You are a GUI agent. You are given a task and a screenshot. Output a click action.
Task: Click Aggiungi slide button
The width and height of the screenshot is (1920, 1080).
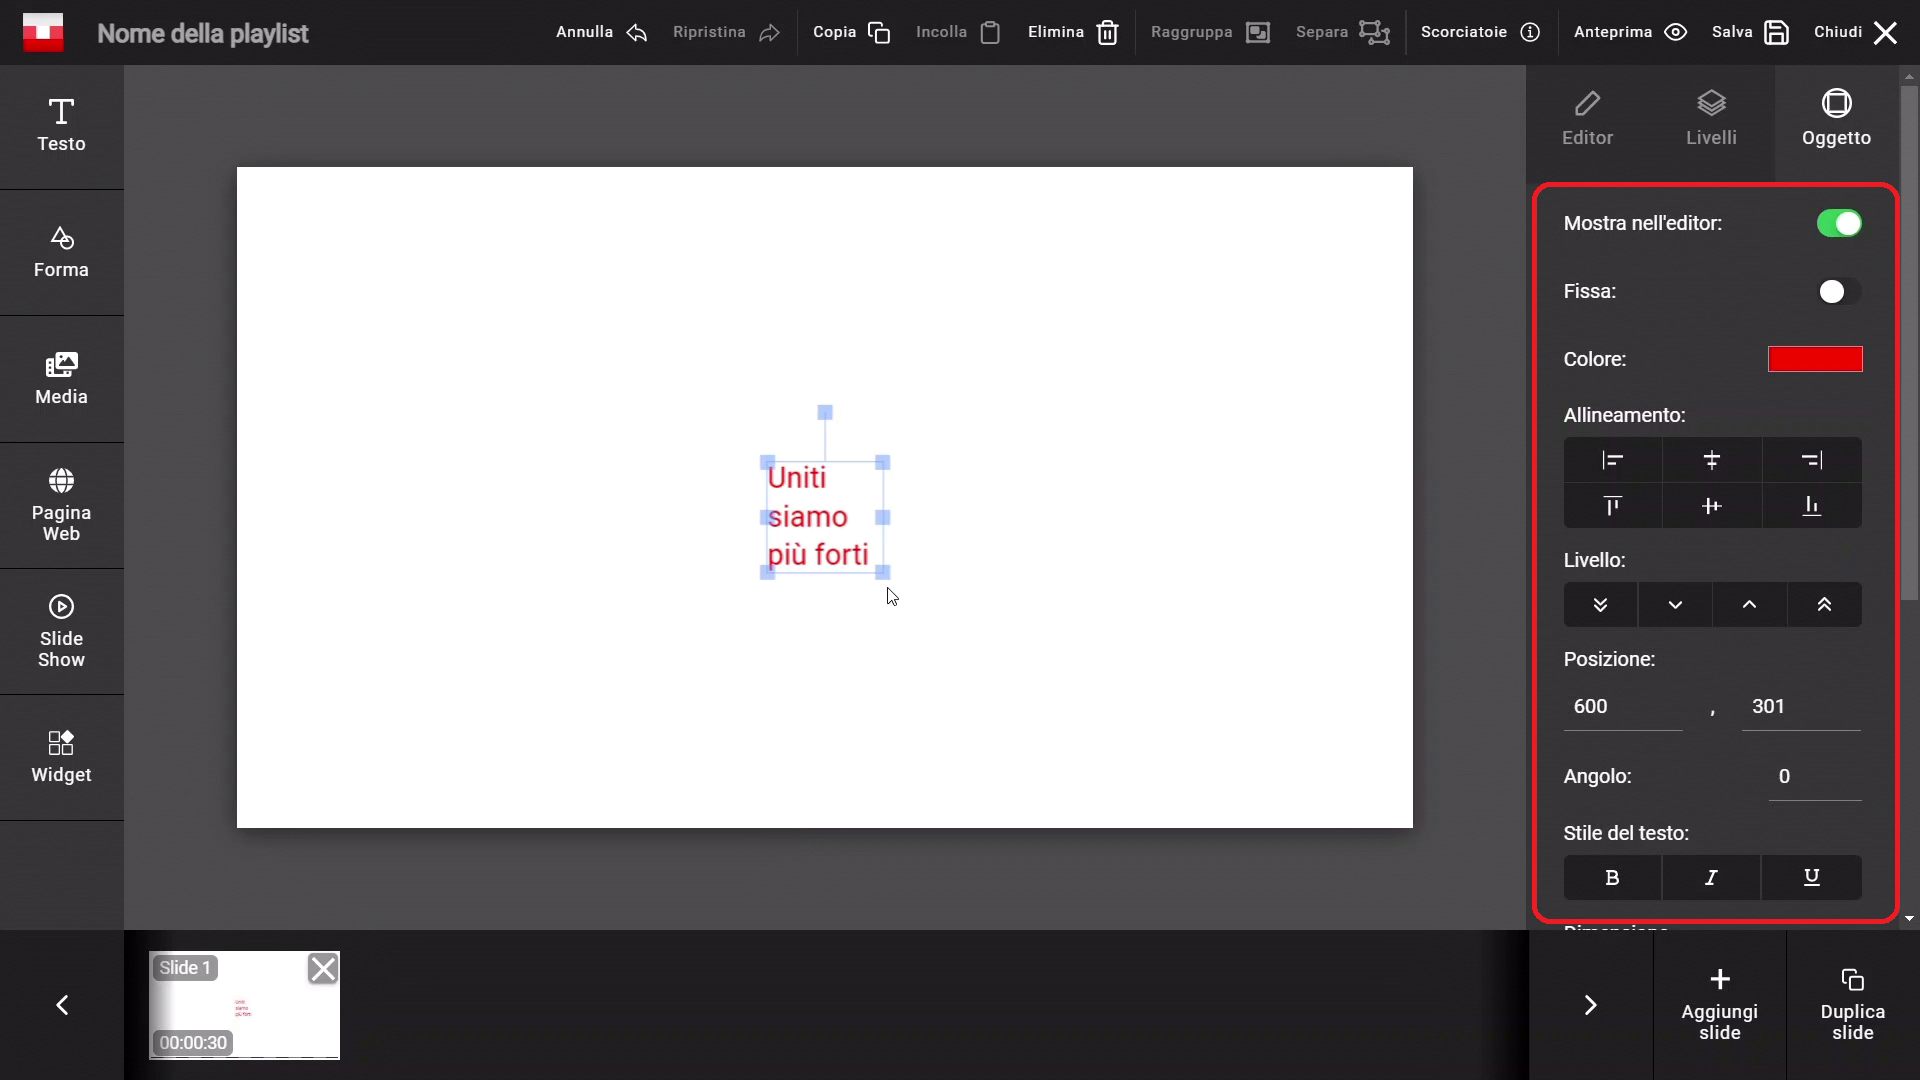point(1719,1004)
